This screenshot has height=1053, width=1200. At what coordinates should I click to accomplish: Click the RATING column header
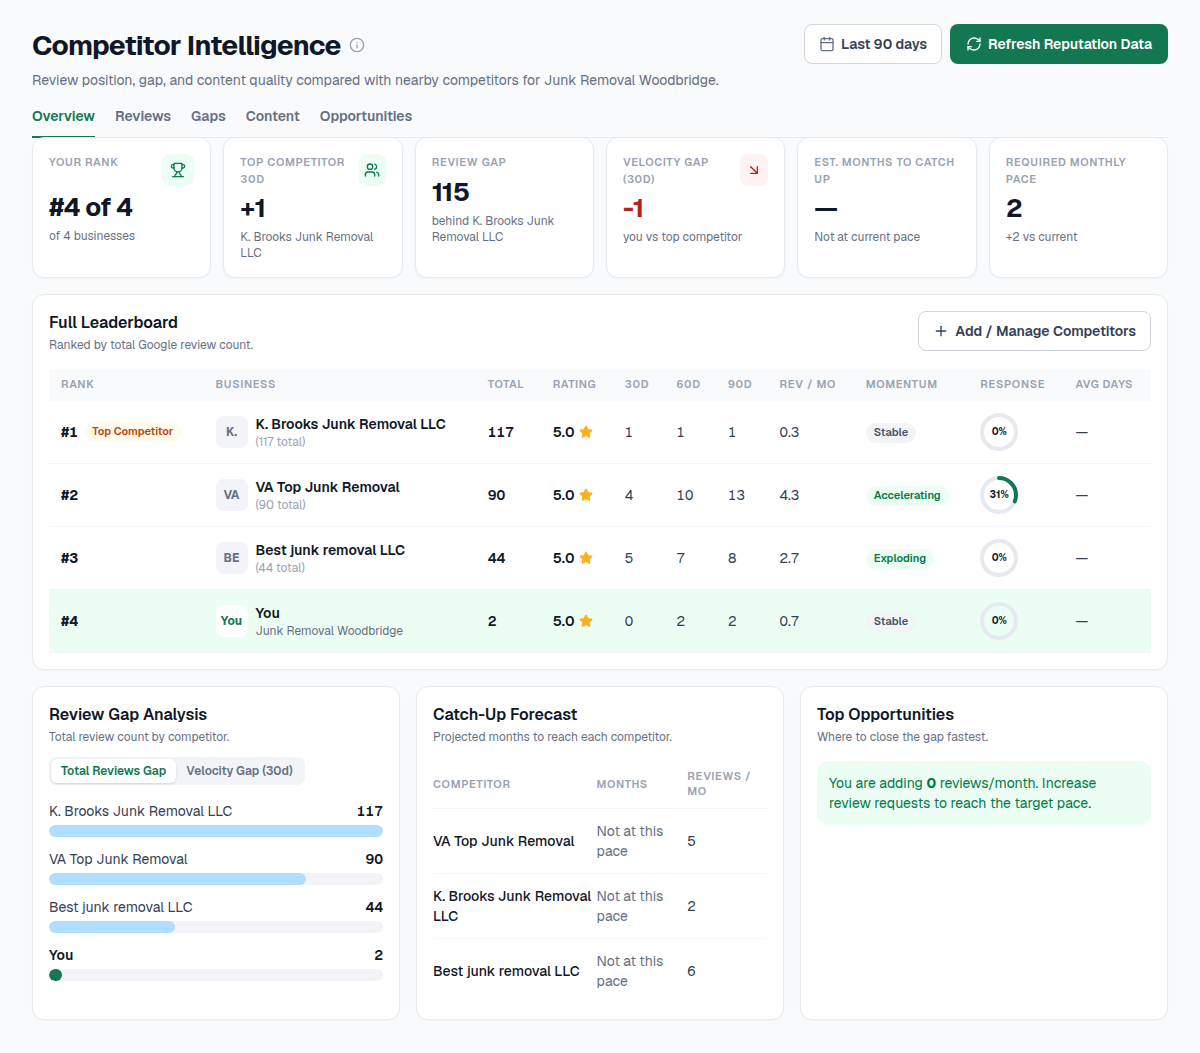(574, 384)
